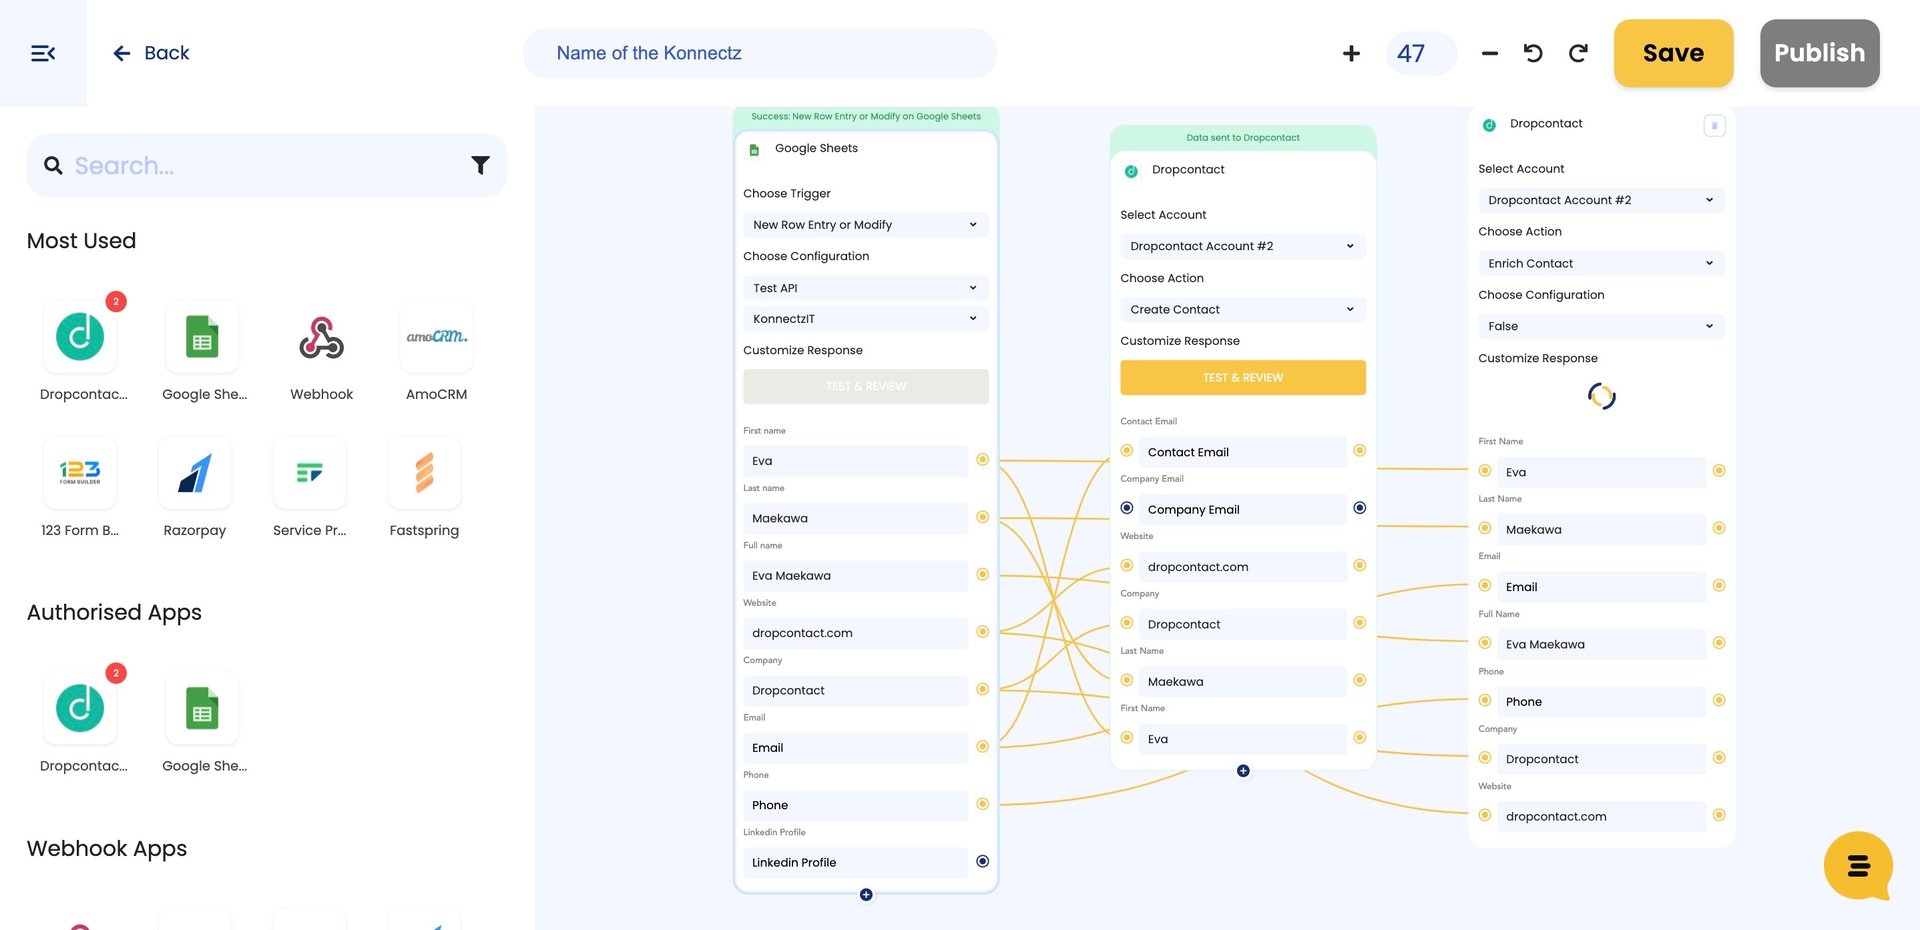Choose the AmoCRM app icon
This screenshot has height=930, width=1920.
[x=436, y=337]
